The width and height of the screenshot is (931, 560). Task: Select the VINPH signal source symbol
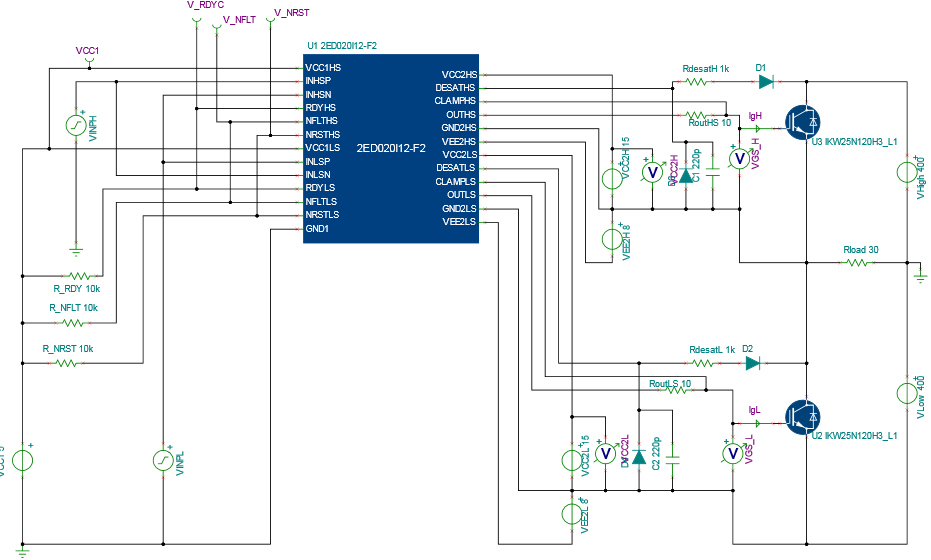pyautogui.click(x=76, y=125)
